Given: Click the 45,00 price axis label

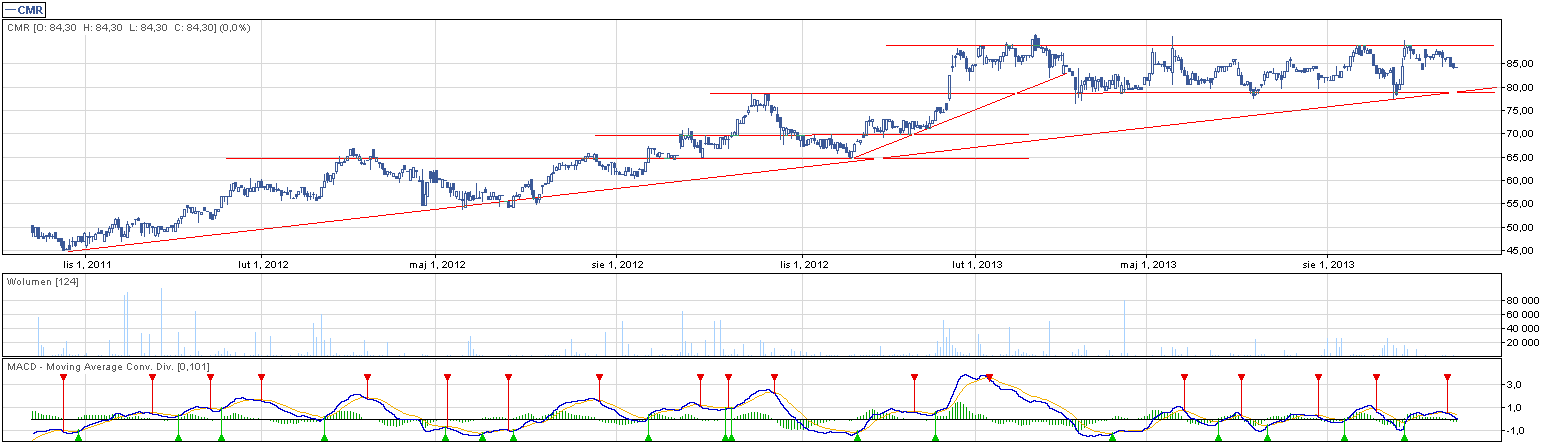Looking at the screenshot, I should pyautogui.click(x=1522, y=251).
